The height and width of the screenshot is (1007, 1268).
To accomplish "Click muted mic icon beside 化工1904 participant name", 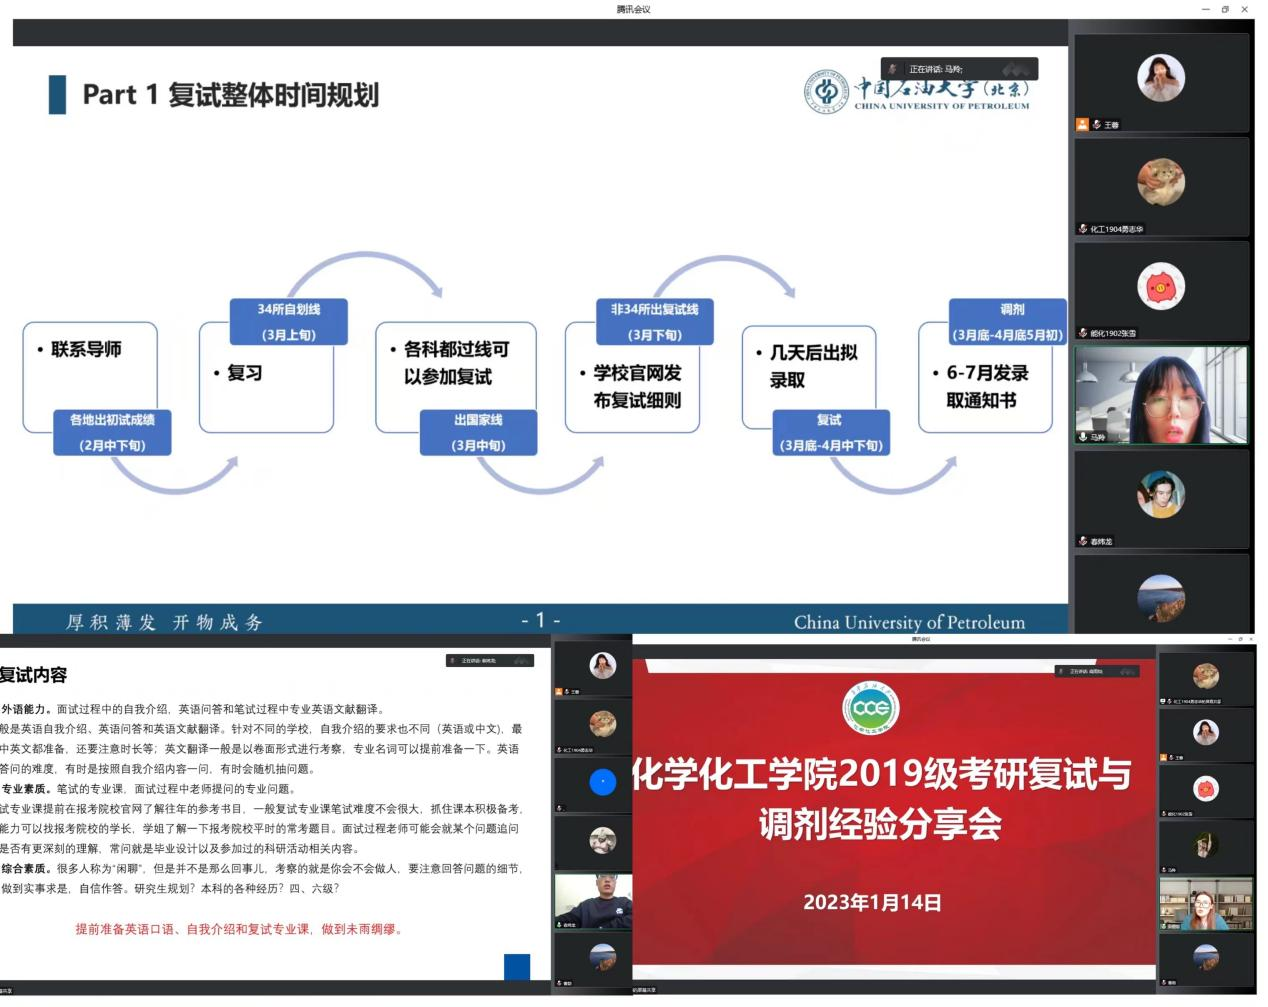I will coord(1083,229).
